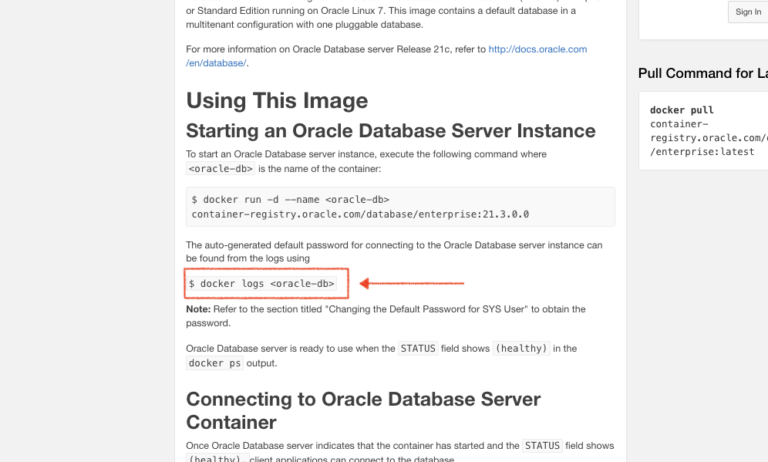Click the auto-generated default password paragraph
Viewport: 768px width, 462px height.
394,251
